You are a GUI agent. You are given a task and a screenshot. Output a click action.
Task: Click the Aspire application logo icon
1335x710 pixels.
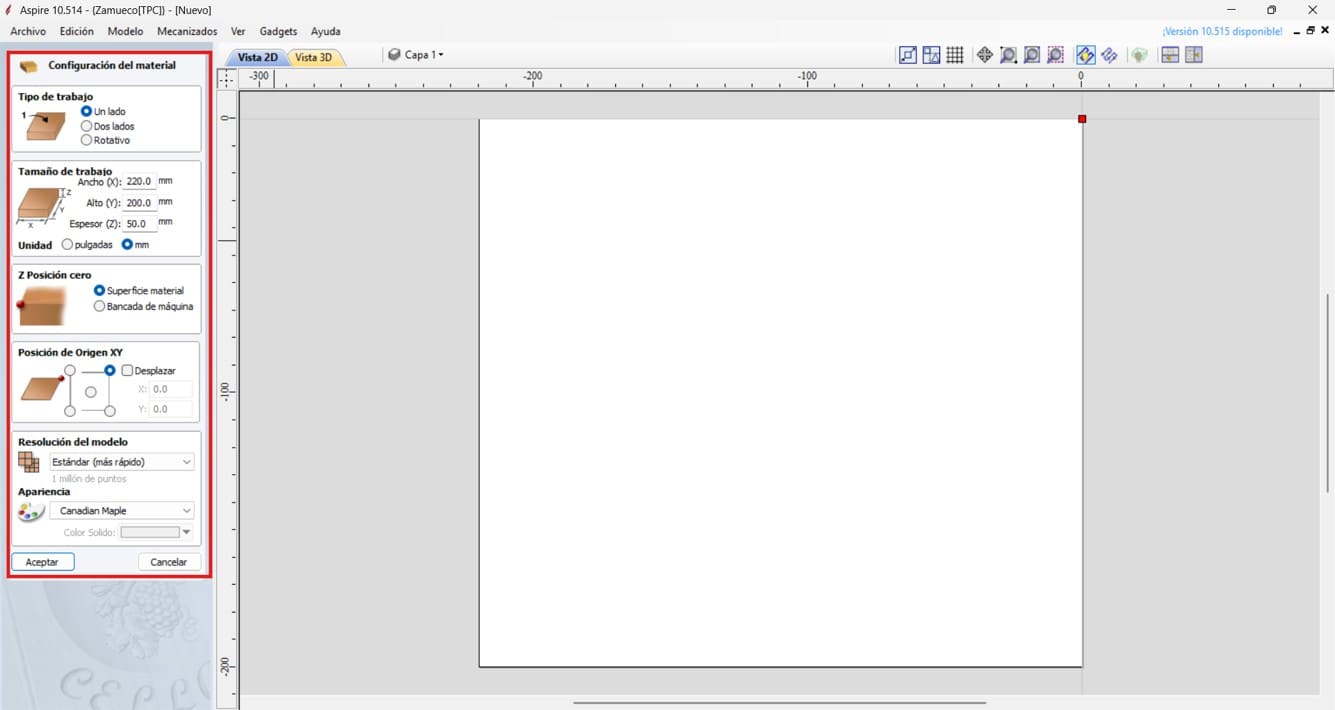[9, 10]
